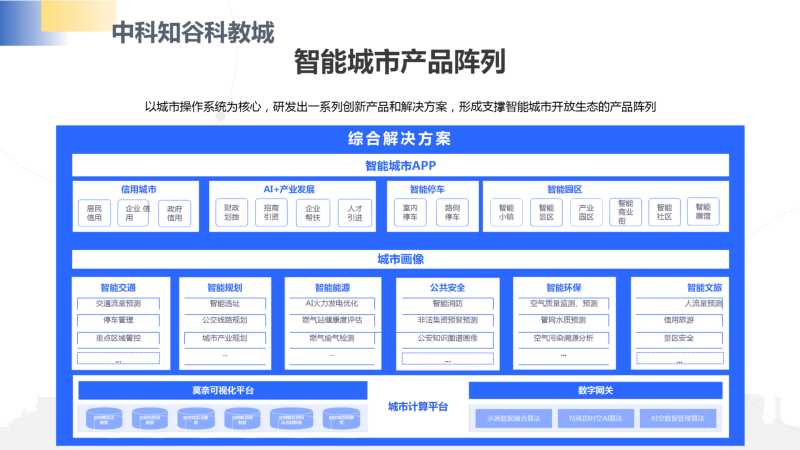Select the 人流量预测 row

click(680, 304)
